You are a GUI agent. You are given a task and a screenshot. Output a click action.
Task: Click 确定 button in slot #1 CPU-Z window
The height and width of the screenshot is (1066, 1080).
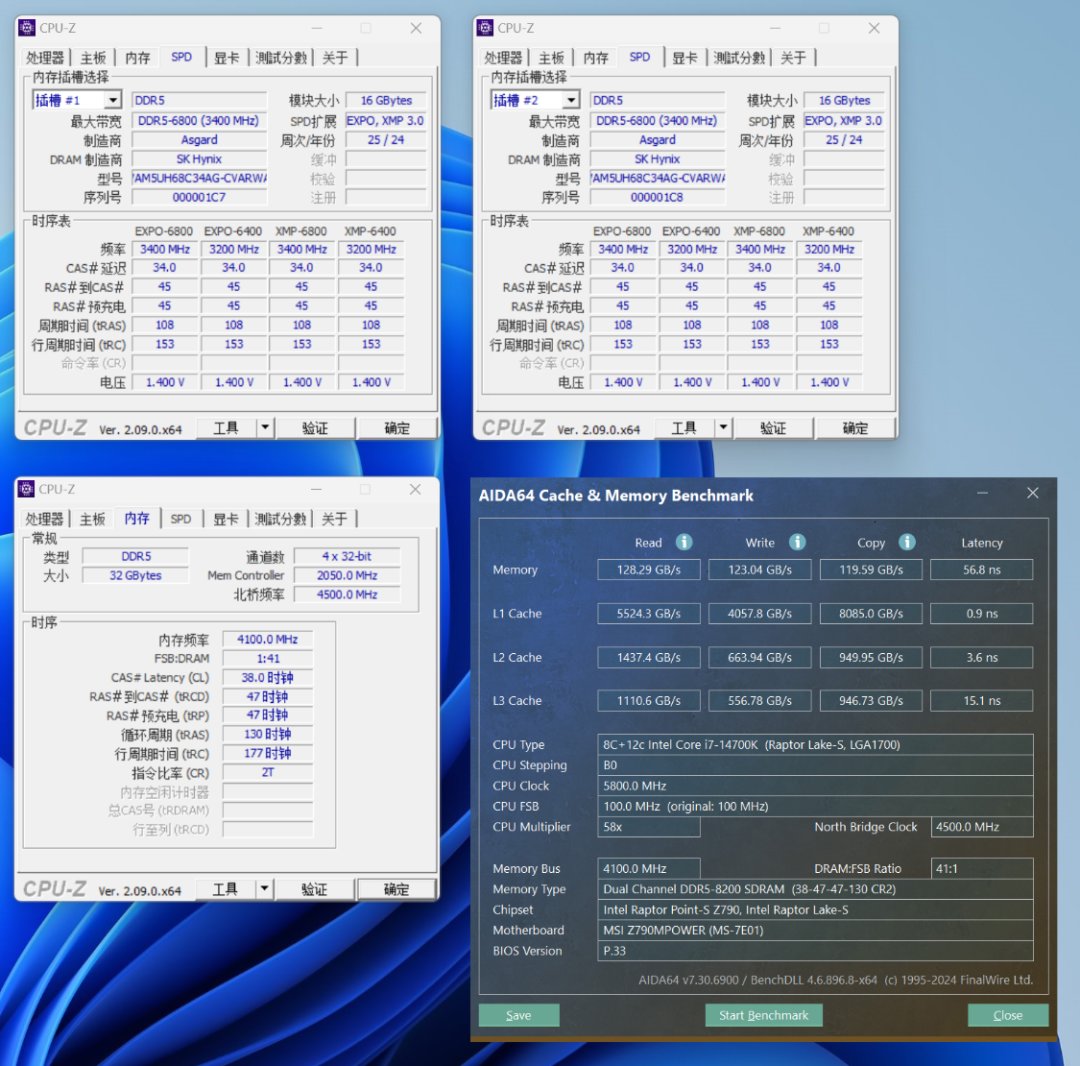397,428
